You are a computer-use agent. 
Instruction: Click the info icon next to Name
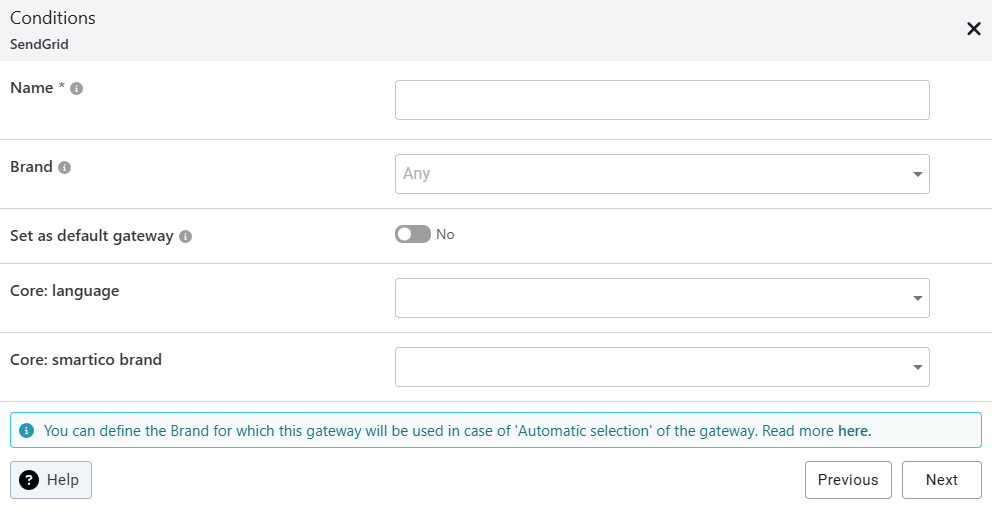77,89
